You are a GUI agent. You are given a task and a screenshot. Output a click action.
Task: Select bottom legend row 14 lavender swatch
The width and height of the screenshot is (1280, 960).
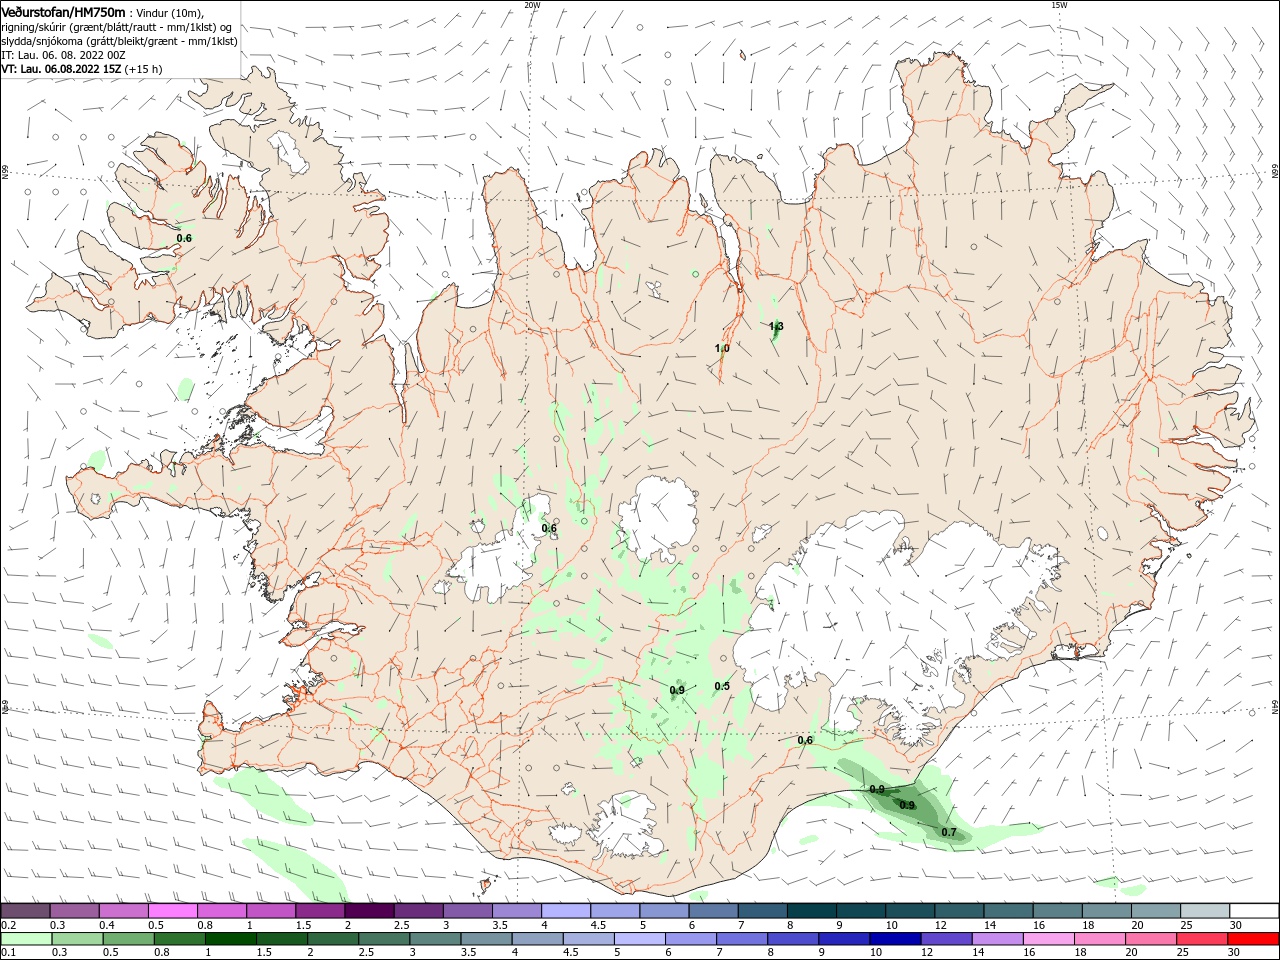coord(996,939)
